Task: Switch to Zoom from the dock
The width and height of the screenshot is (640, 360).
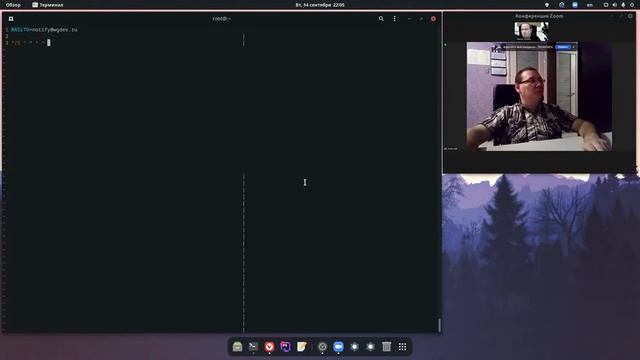Action: coord(338,347)
